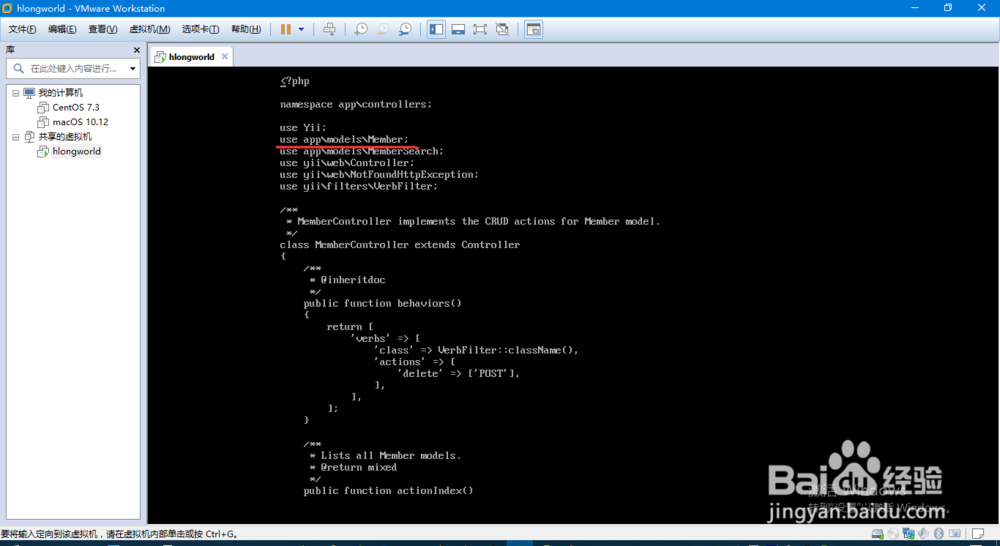
Task: Click the sound card status bar icon
Action: pos(923,534)
